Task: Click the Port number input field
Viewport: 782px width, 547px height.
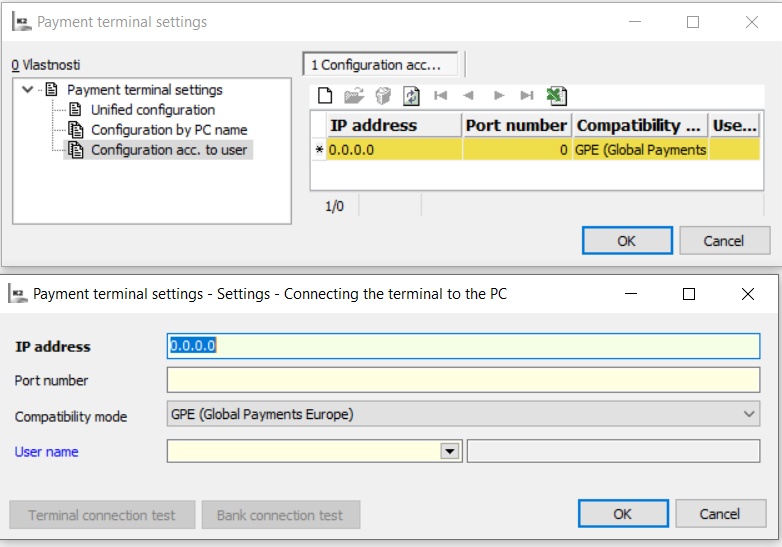Action: [463, 380]
